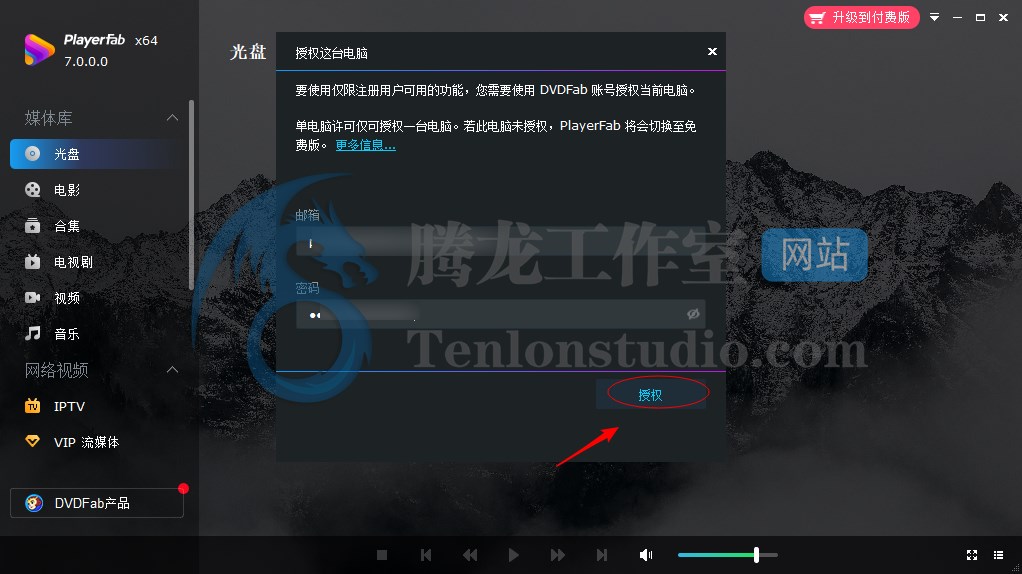This screenshot has width=1022, height=574.
Task: Open the 更多信息 link
Action: point(366,145)
